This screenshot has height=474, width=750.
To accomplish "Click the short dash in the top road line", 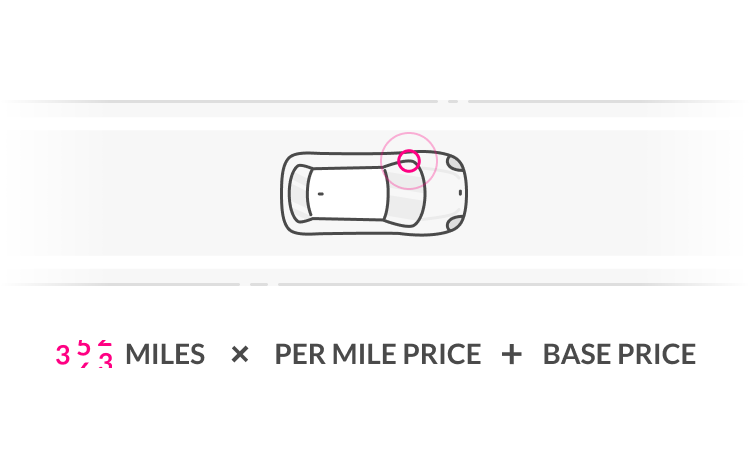I will point(453,101).
